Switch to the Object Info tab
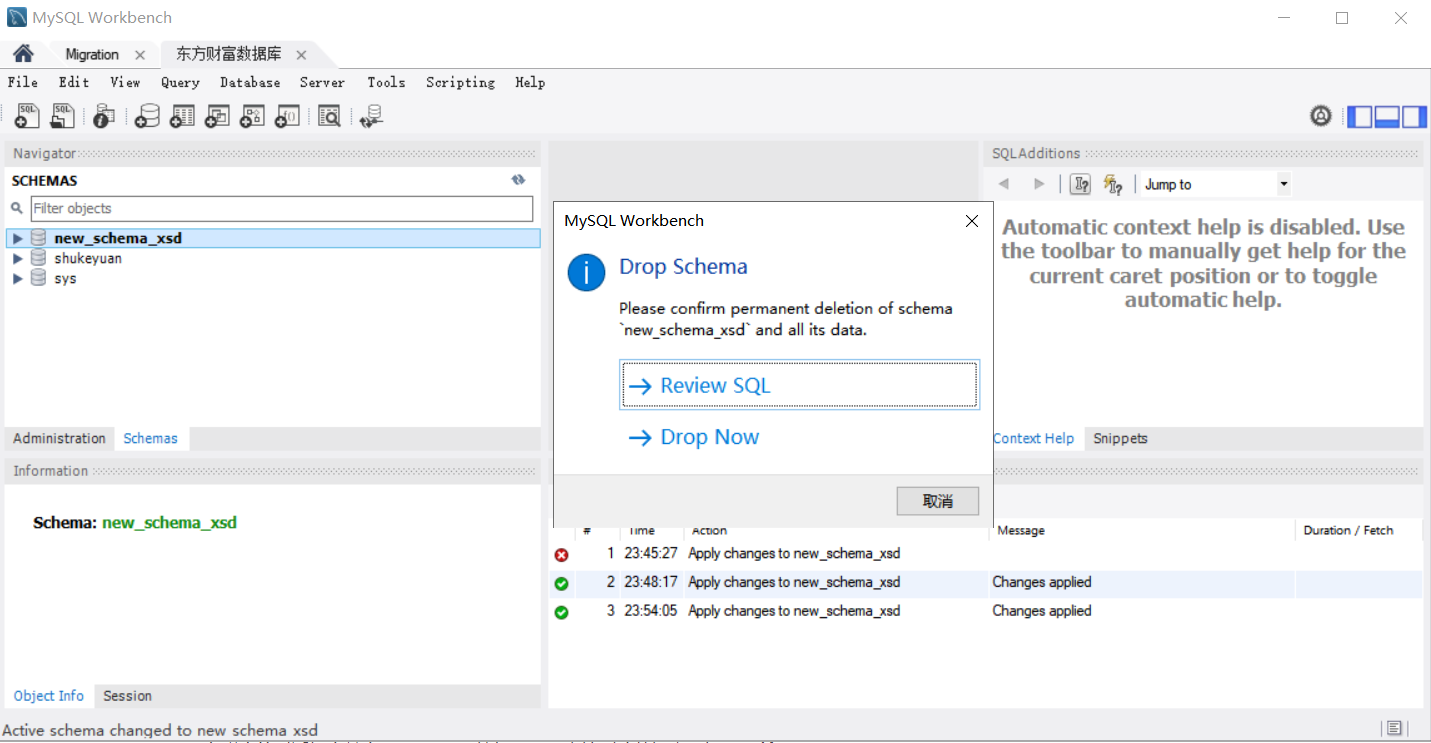 [x=49, y=696]
